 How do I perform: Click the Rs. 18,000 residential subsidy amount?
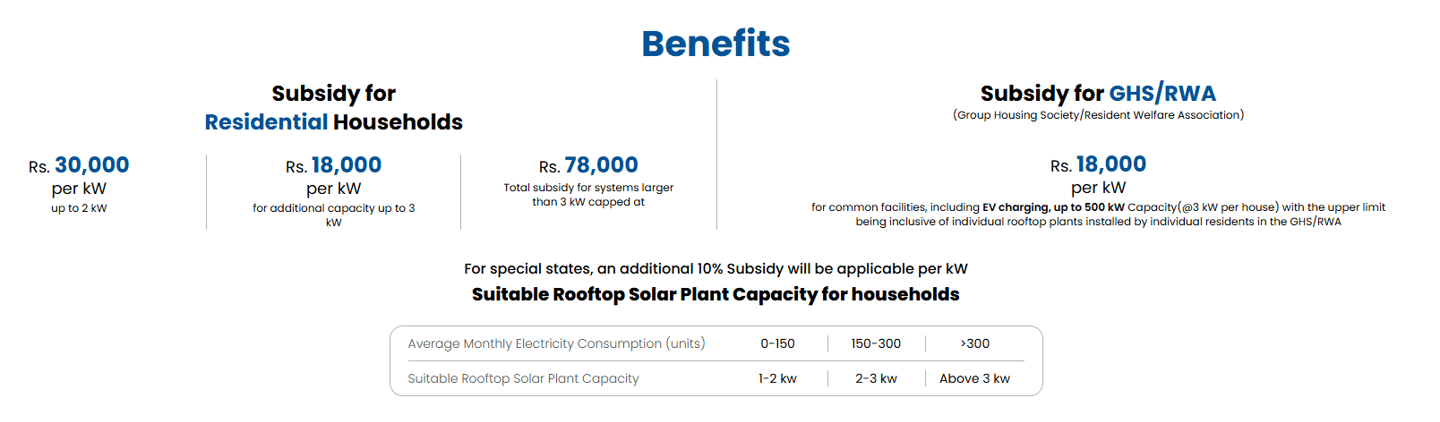click(333, 166)
